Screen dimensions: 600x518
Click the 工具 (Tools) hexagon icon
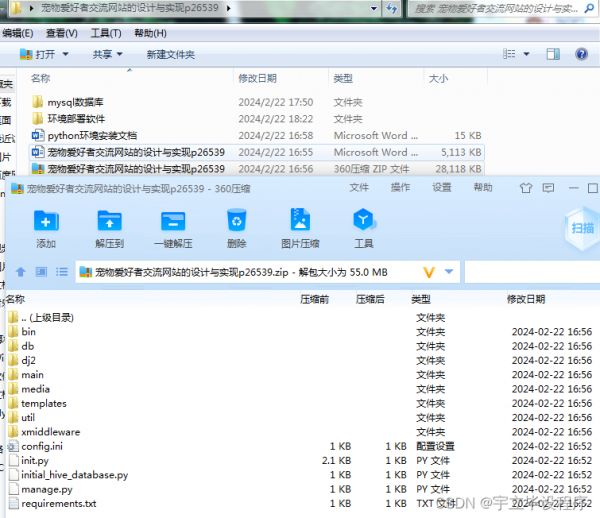(x=364, y=220)
